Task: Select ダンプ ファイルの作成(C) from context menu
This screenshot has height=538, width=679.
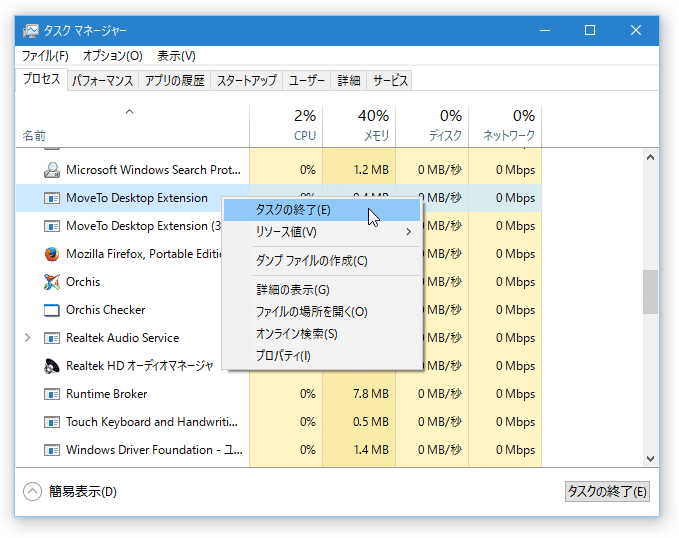Action: pyautogui.click(x=322, y=261)
